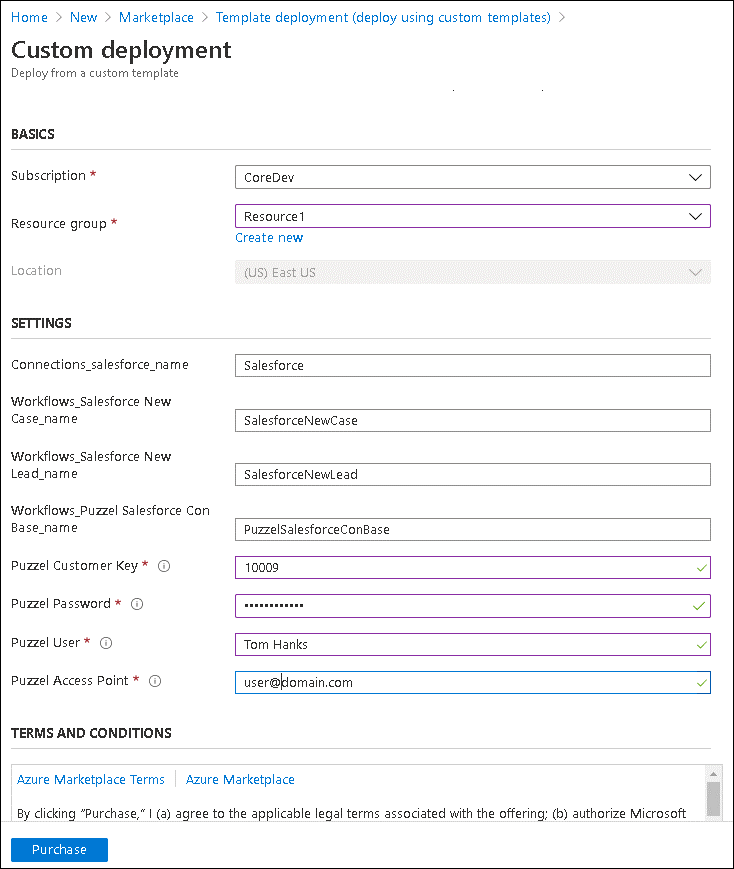Click the SalesforceNewLead workflow name field

(472, 474)
